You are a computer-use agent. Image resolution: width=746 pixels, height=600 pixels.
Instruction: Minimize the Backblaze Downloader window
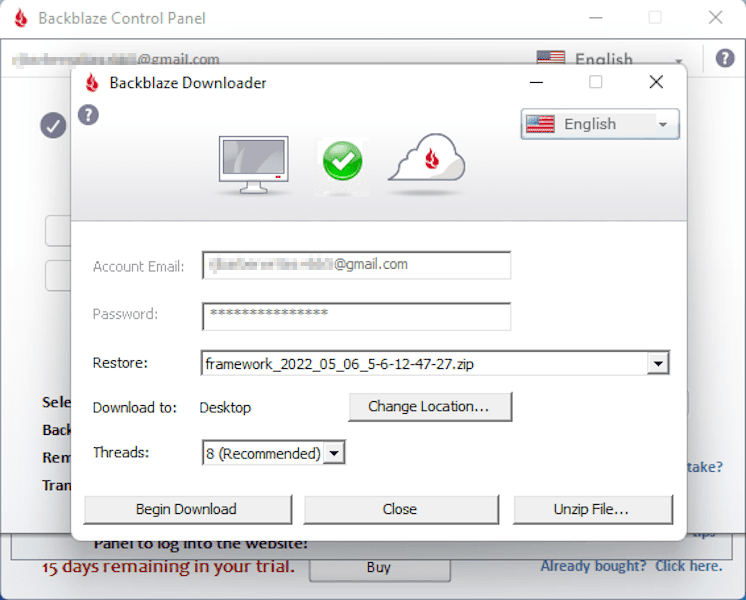(x=536, y=83)
